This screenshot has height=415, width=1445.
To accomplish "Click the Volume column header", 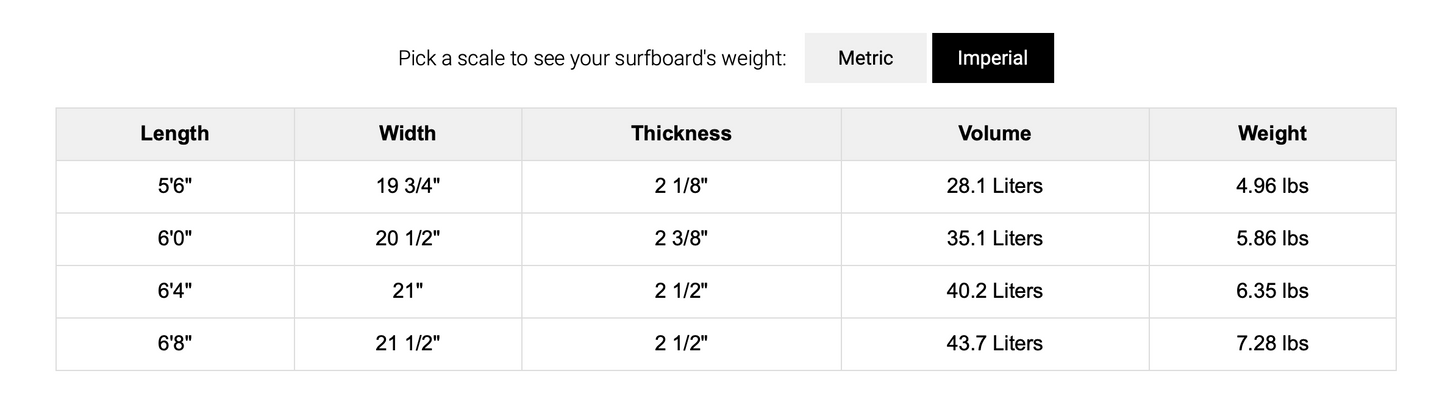I will tap(994, 134).
